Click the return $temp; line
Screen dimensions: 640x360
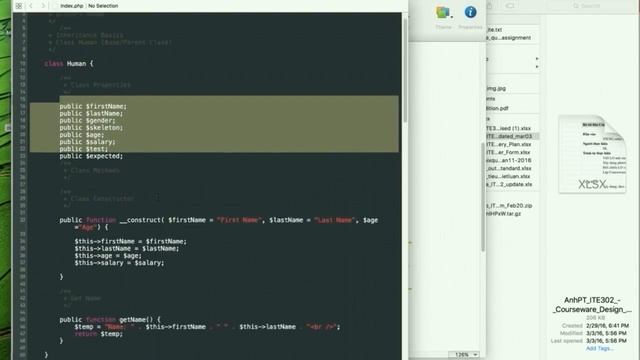pos(99,334)
